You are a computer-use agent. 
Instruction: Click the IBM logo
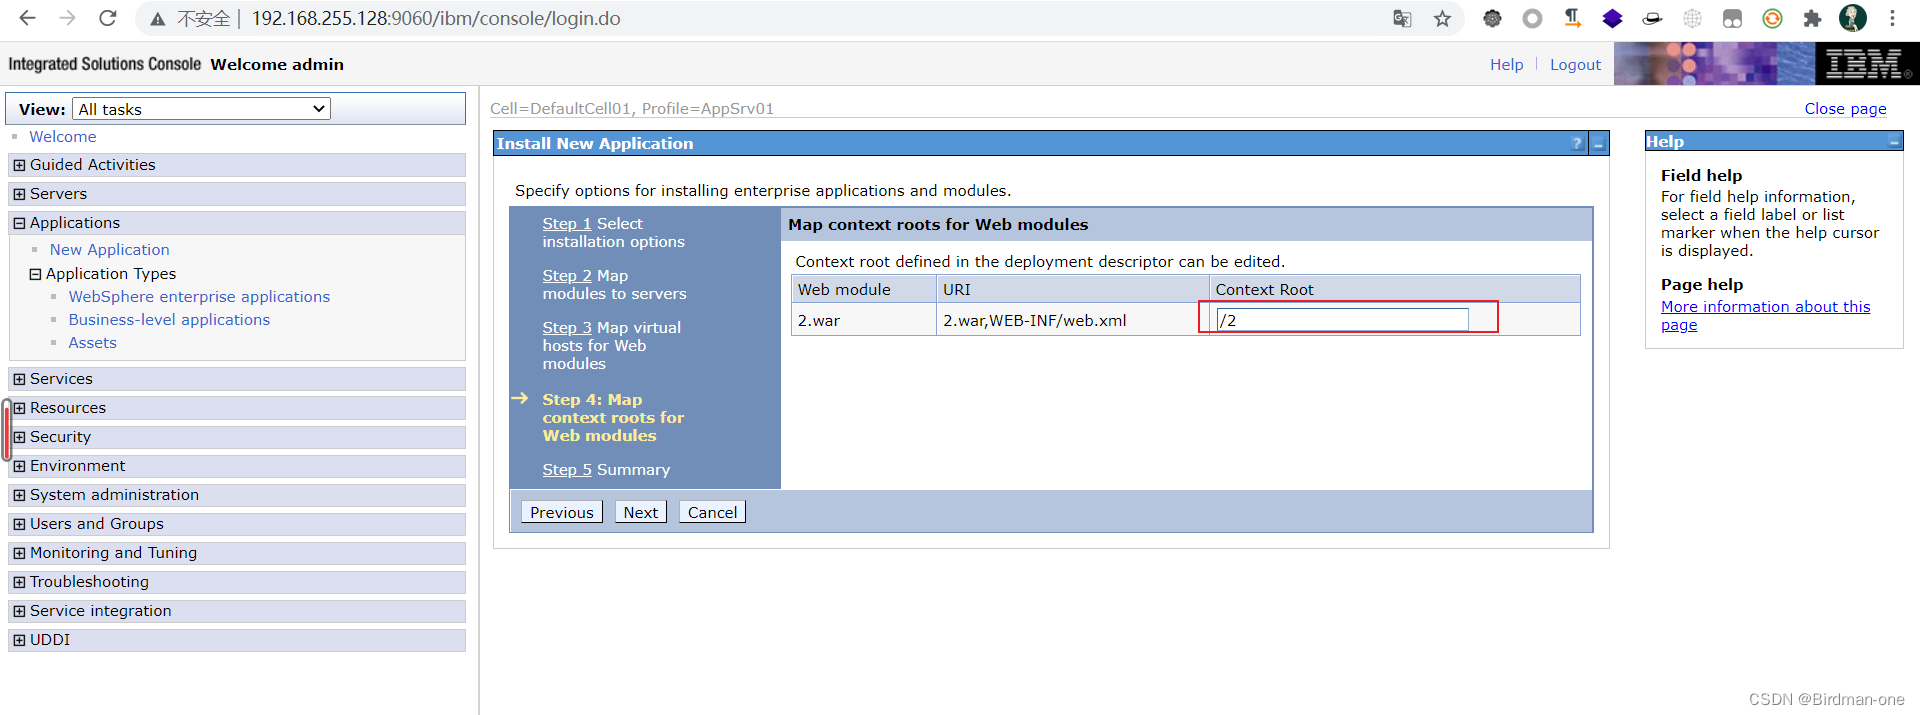point(1866,64)
